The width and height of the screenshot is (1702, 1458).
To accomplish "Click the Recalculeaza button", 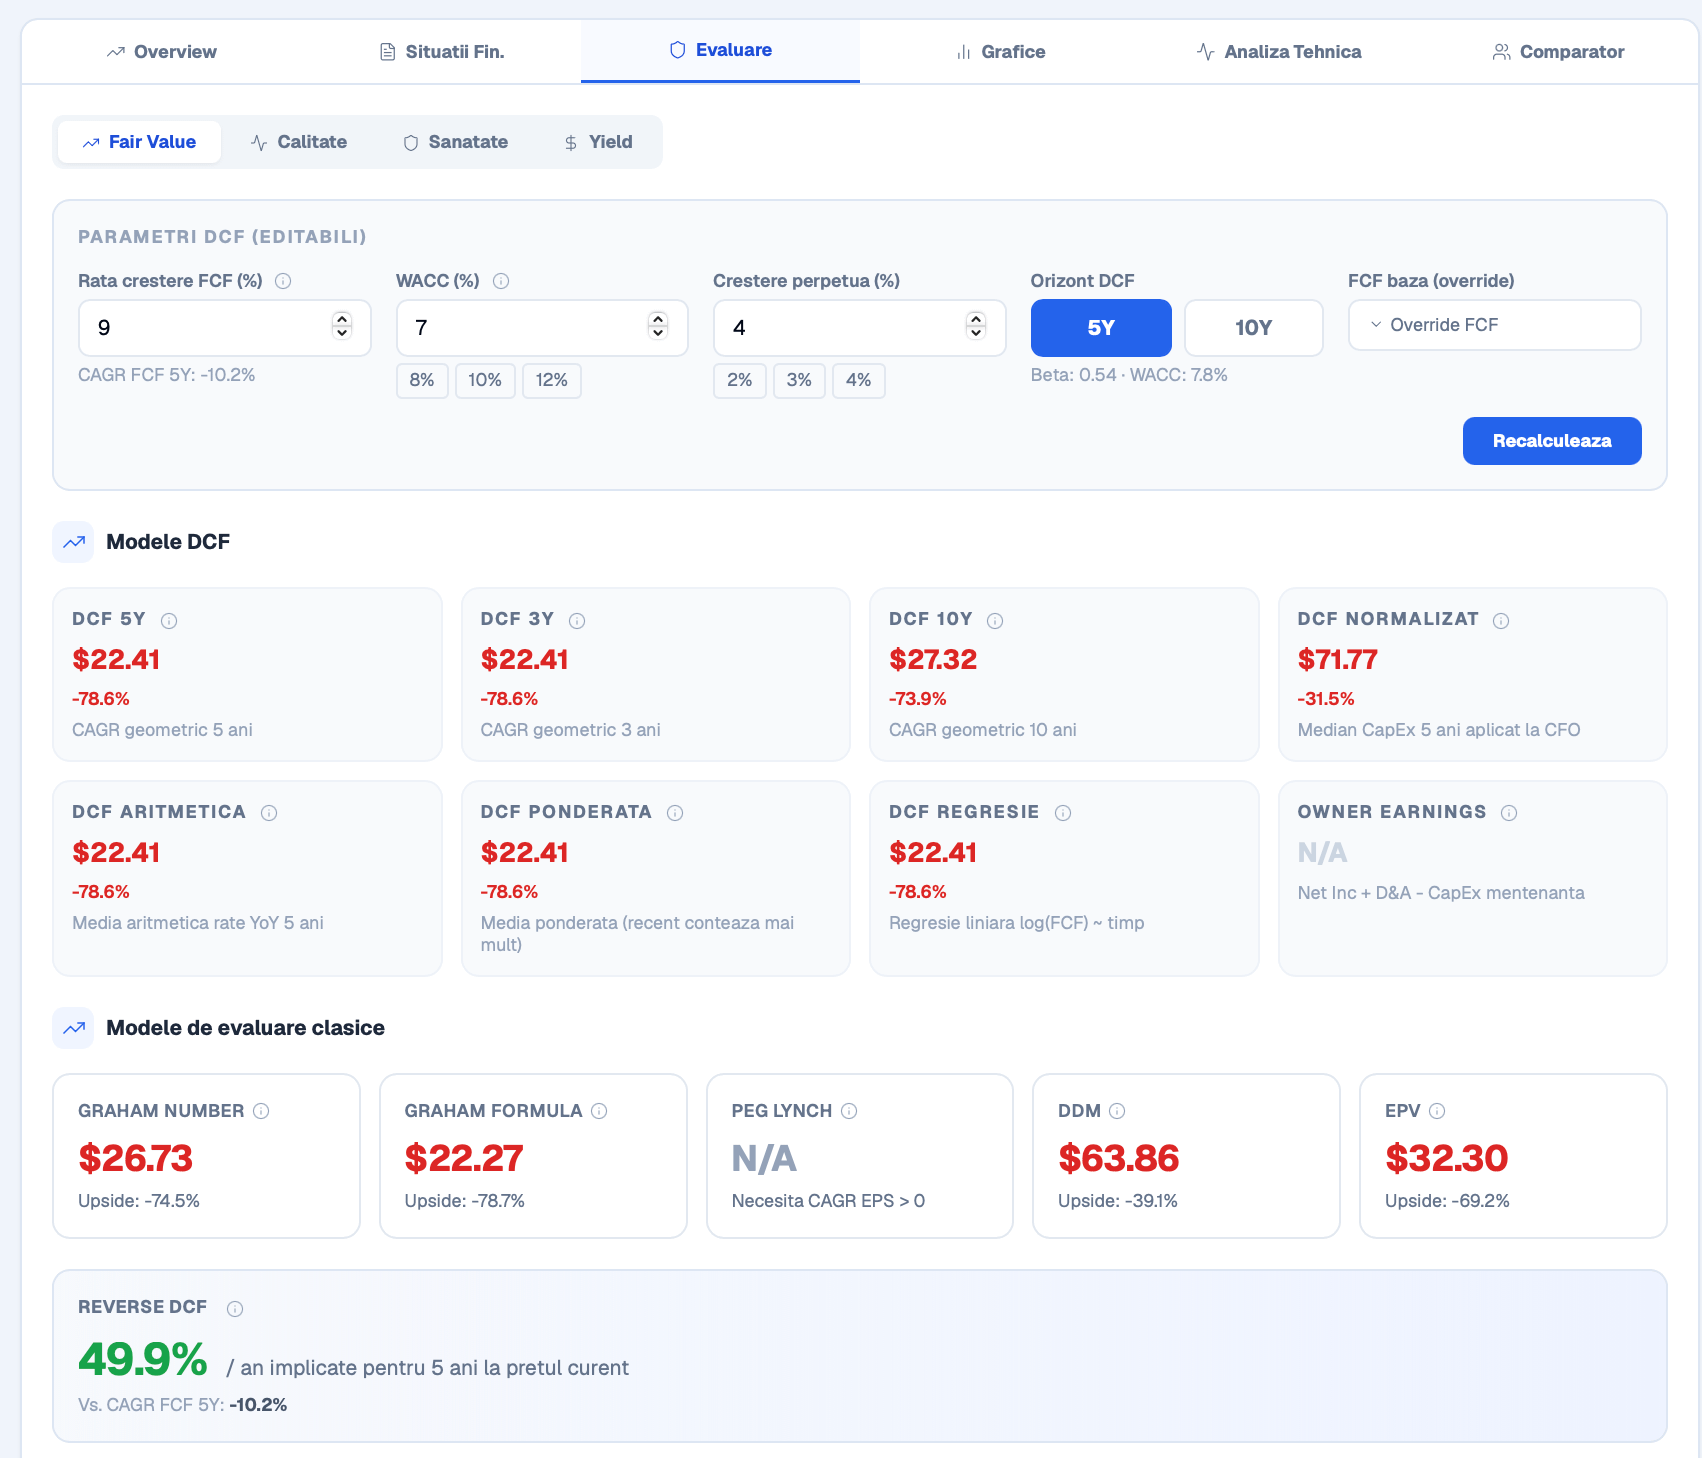I will coord(1552,441).
